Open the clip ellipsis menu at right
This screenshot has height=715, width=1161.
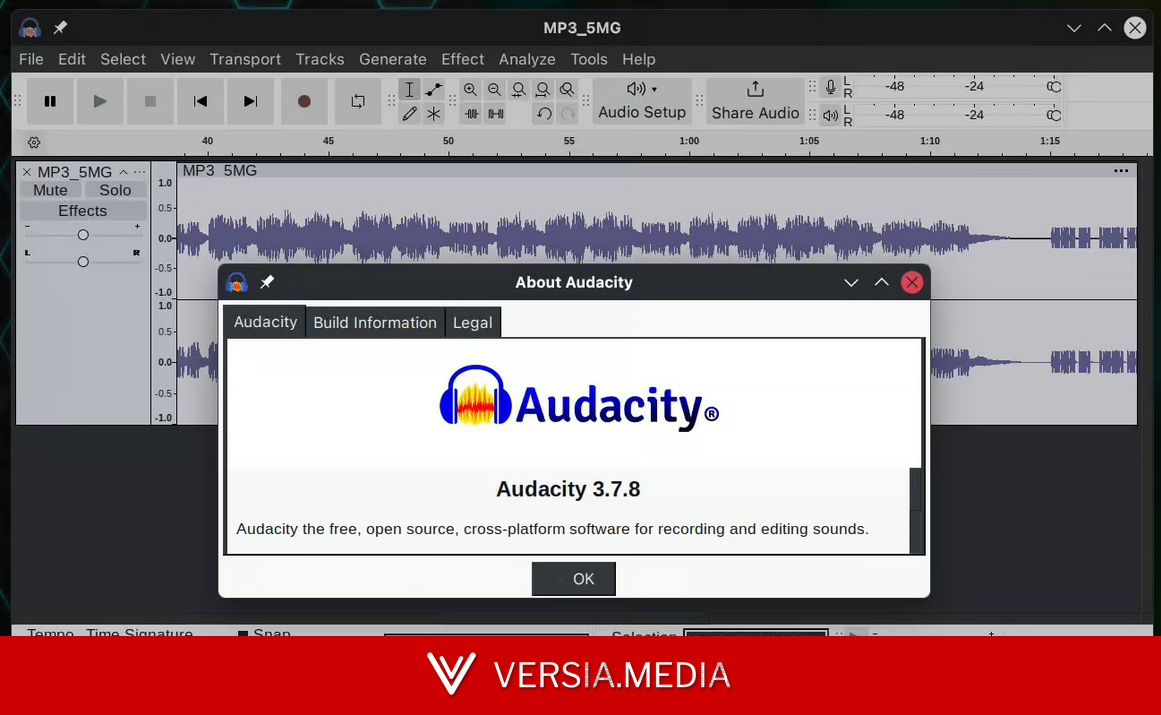pyautogui.click(x=1121, y=170)
